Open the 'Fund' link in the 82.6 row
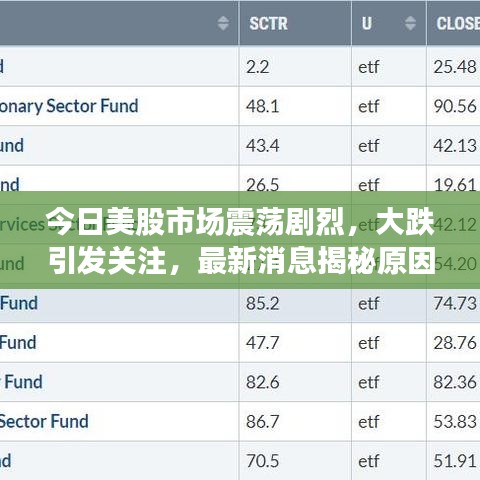 23,382
